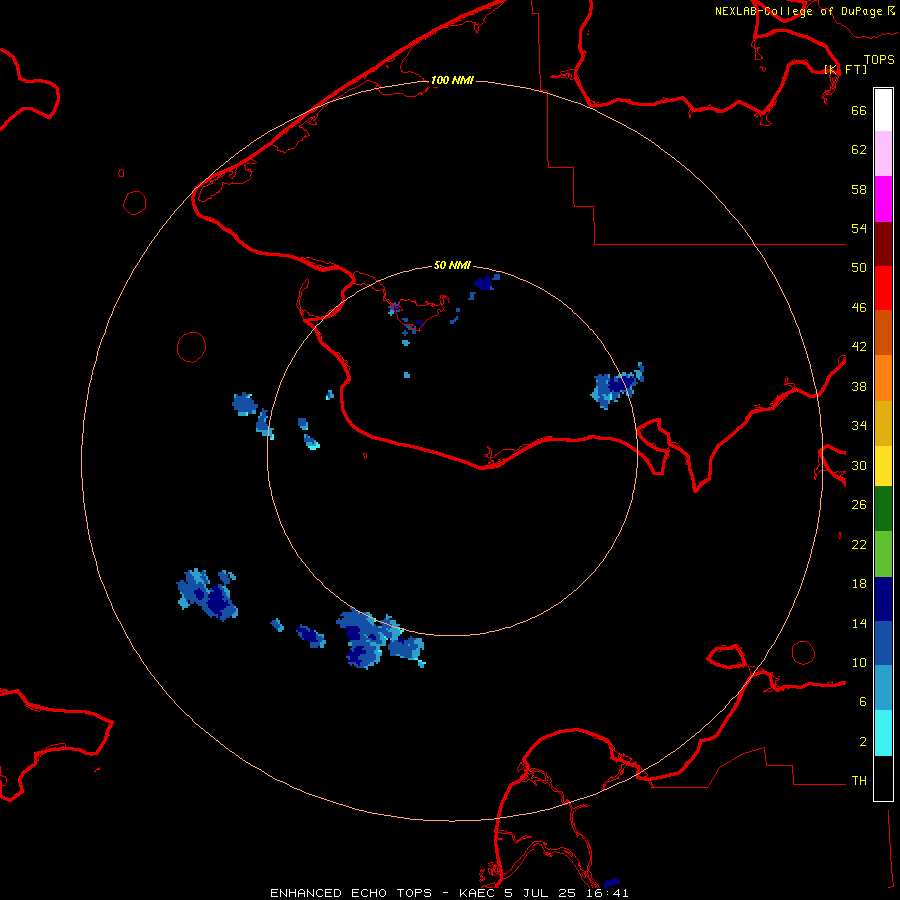The image size is (900, 900).
Task: Click the large echo cluster on the bottom of the 50 NMI ring
Action: [381, 639]
